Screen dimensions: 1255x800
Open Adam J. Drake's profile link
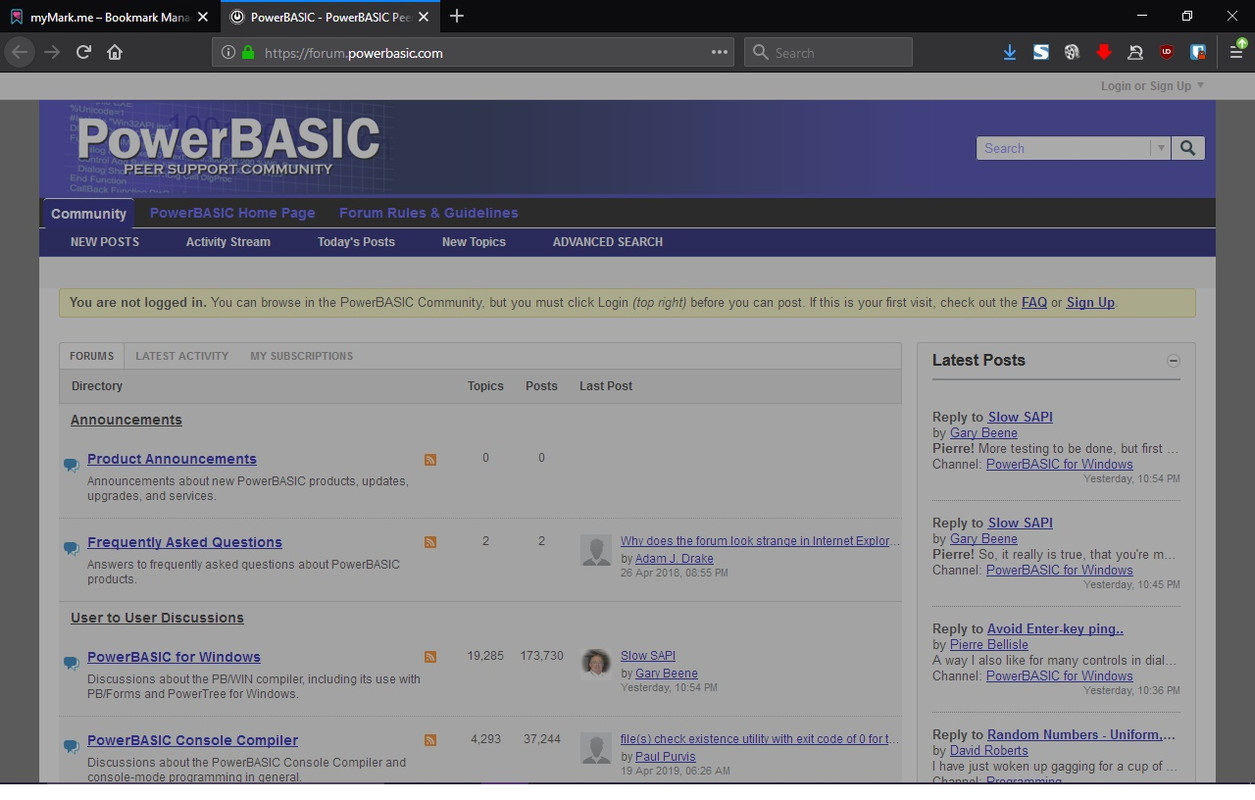(674, 559)
